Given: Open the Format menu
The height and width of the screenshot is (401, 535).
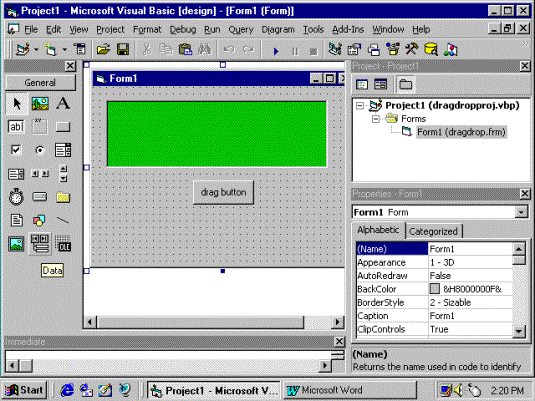Looking at the screenshot, I should [x=147, y=30].
